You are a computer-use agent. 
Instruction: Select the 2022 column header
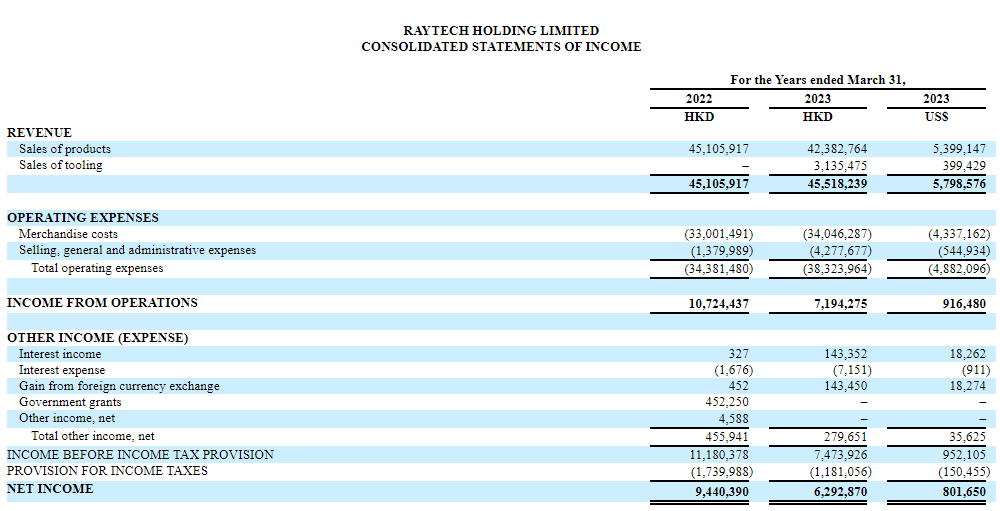(699, 99)
